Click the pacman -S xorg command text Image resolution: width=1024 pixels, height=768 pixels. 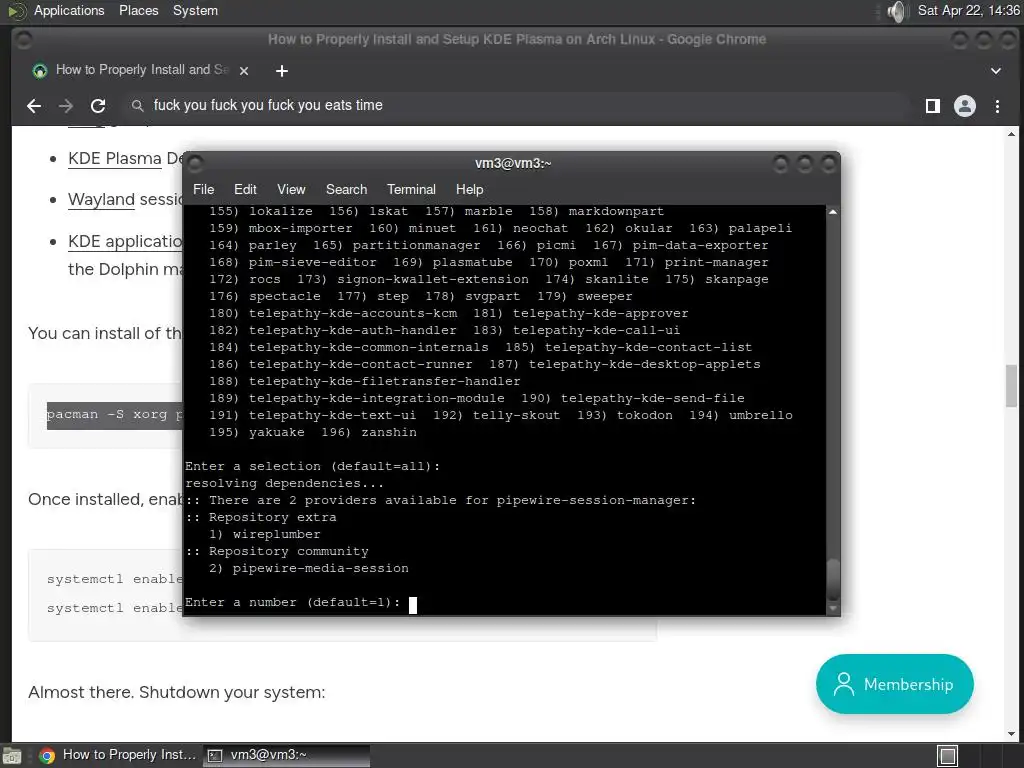(114, 415)
